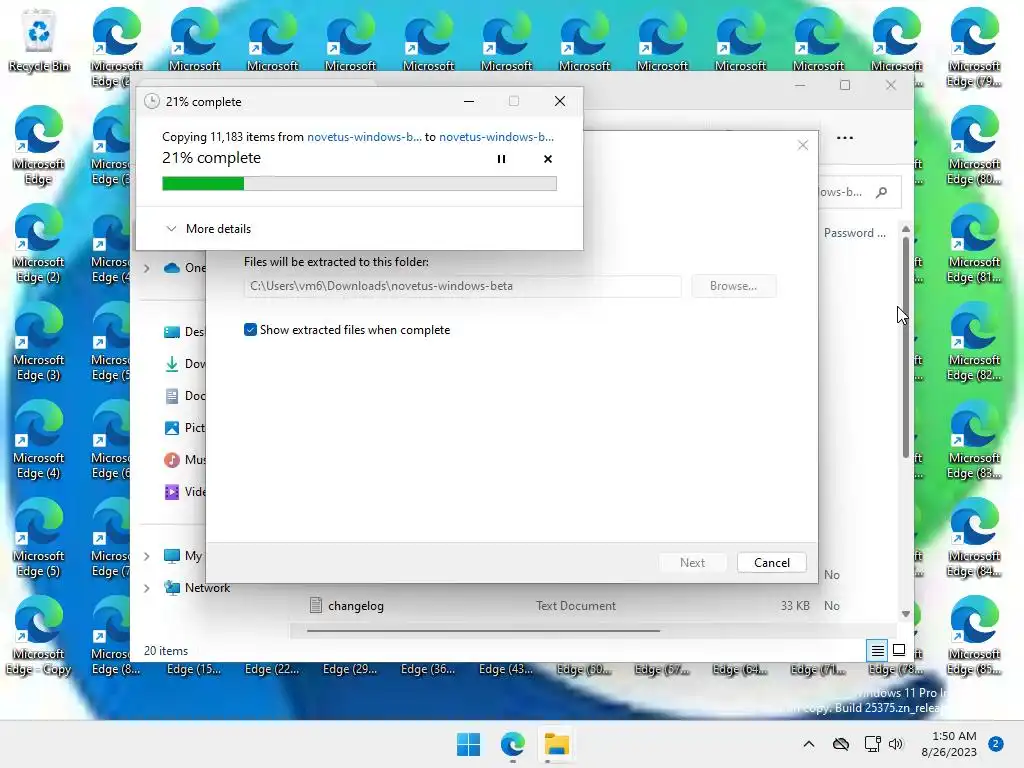Click the extraction folder path field
1024x768 pixels.
click(462, 286)
